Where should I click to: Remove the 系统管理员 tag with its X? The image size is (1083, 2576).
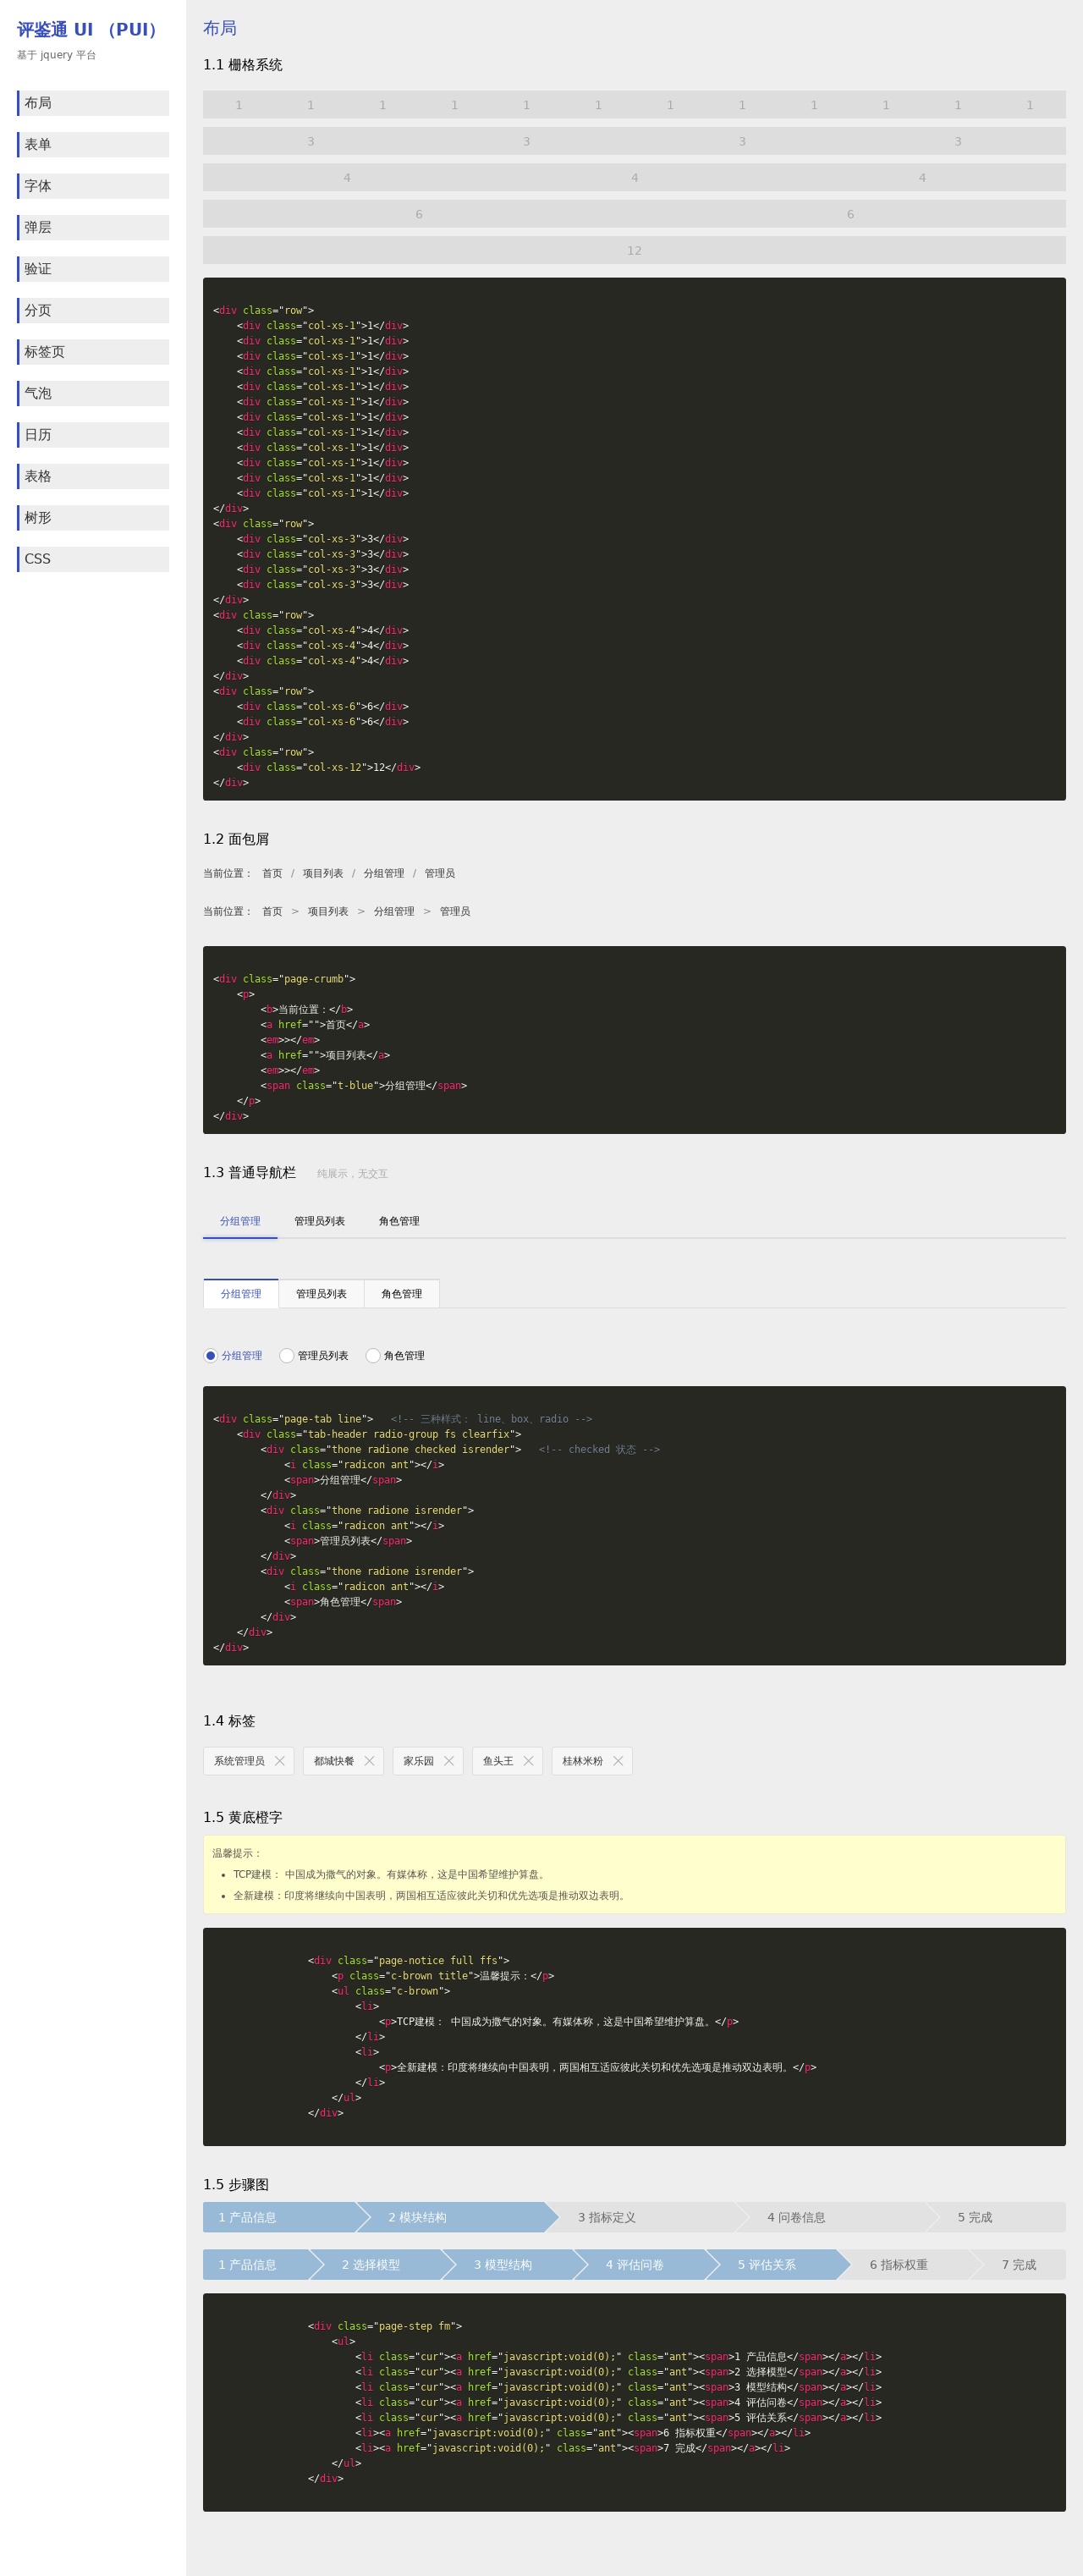tap(279, 1761)
